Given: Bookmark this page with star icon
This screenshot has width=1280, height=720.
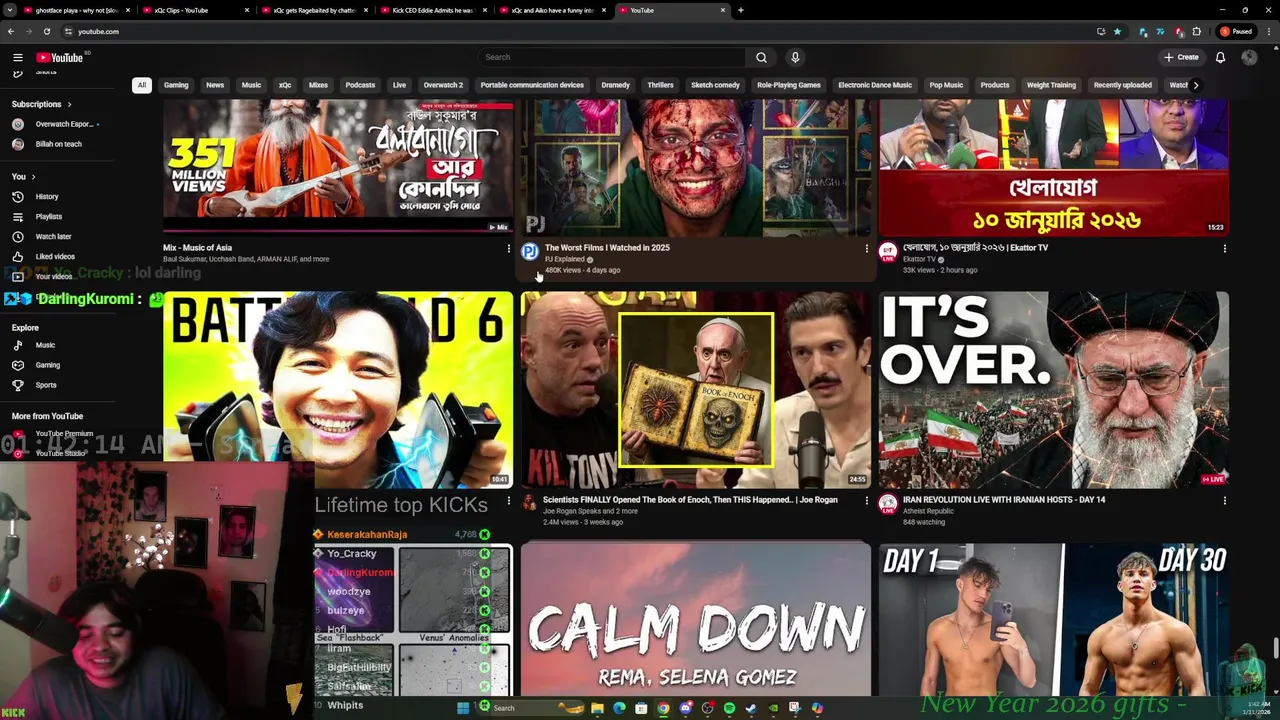Looking at the screenshot, I should 1117,31.
